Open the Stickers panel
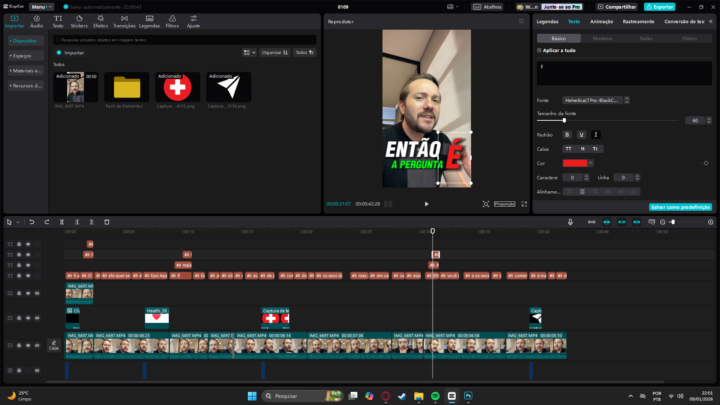 79,21
